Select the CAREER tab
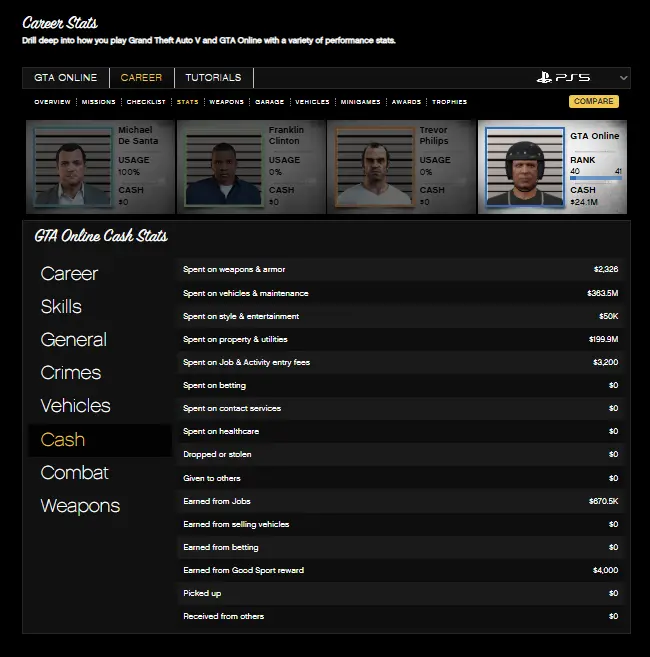The height and width of the screenshot is (657, 650). click(x=141, y=78)
